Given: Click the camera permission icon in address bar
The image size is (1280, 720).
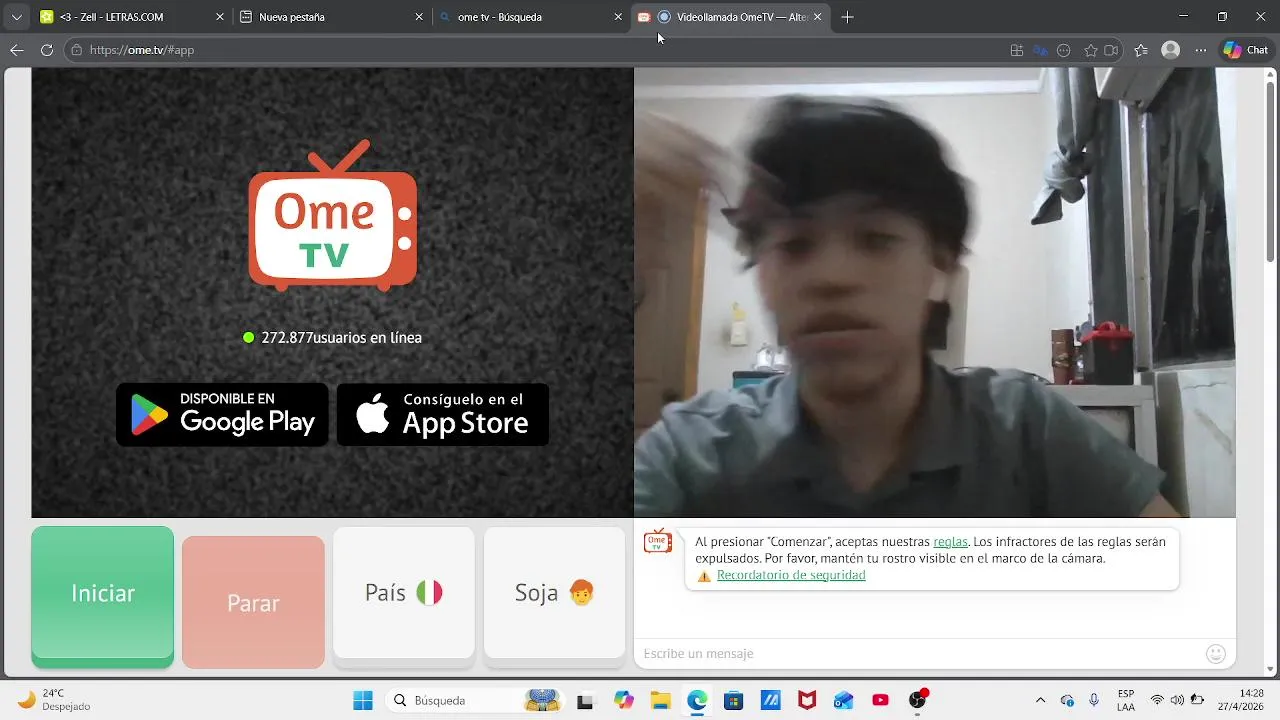Looking at the screenshot, I should [x=1111, y=50].
